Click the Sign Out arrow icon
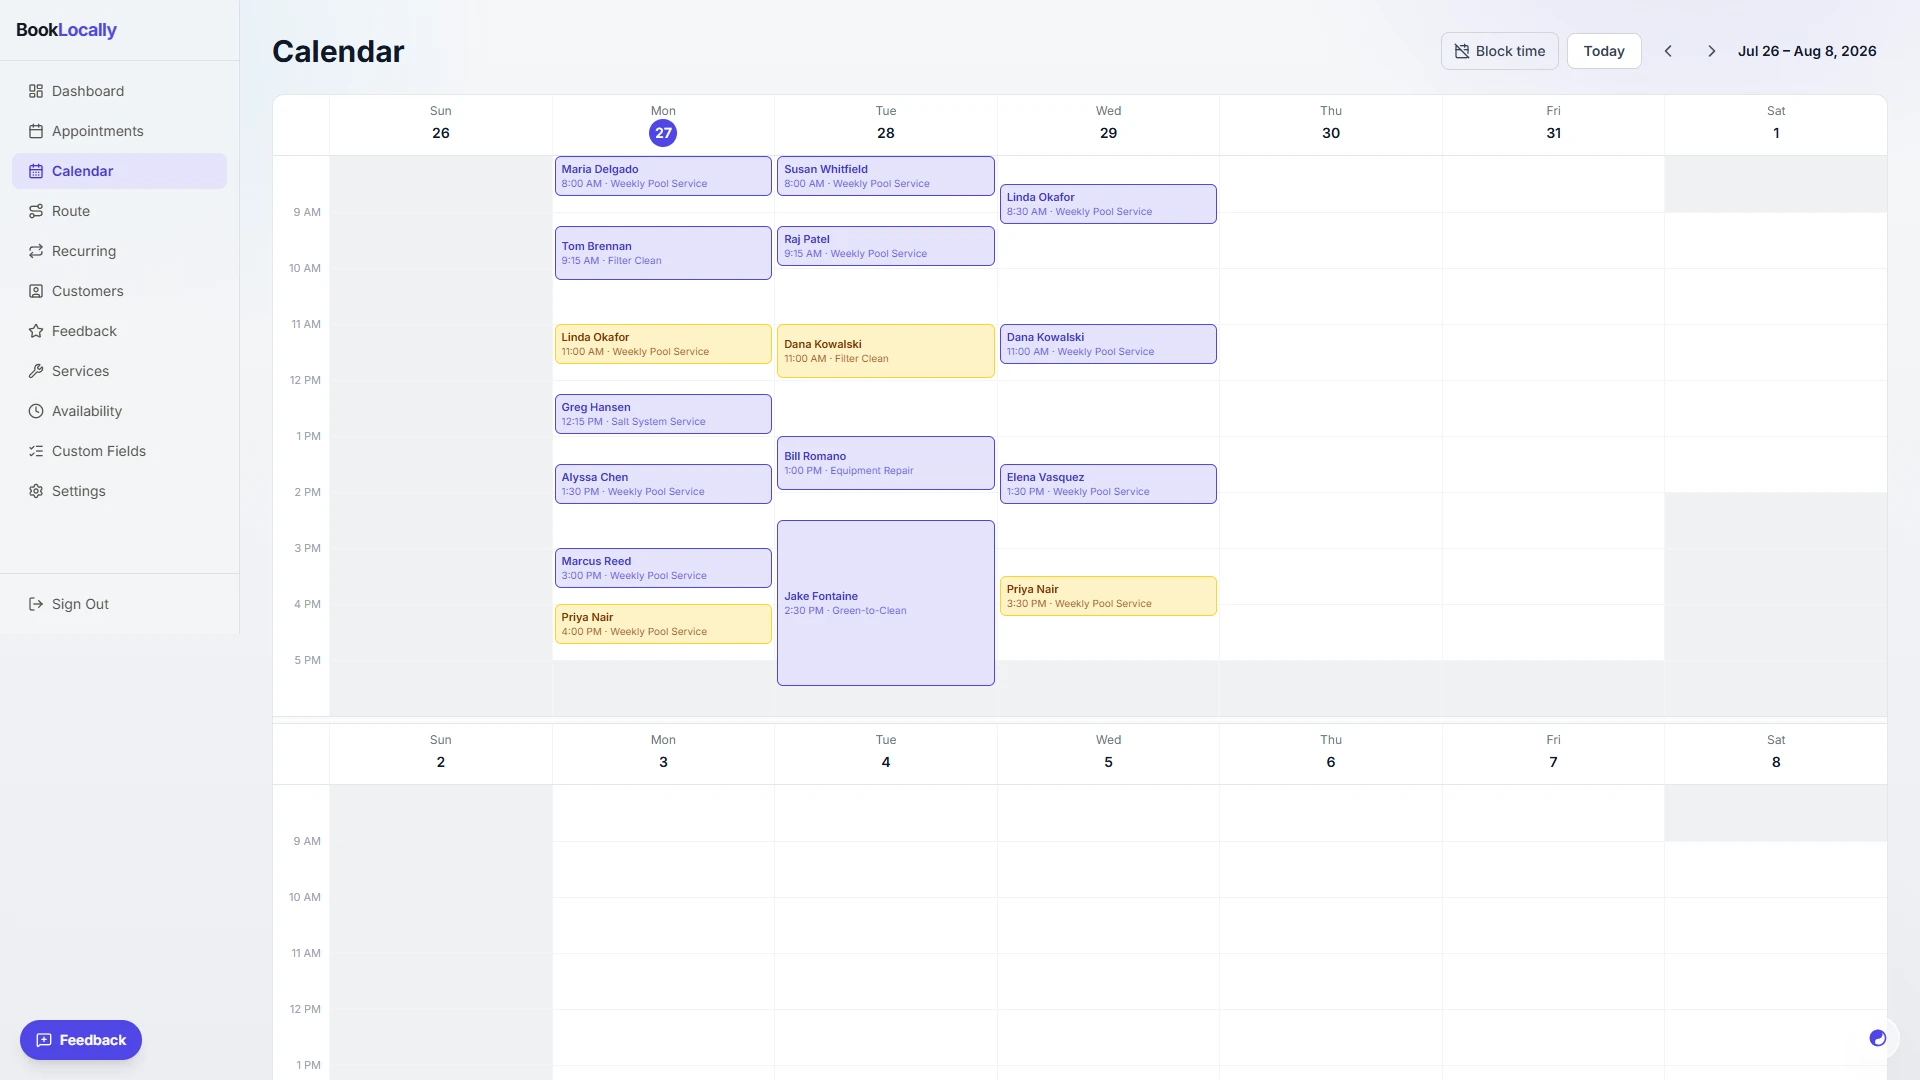 (36, 604)
